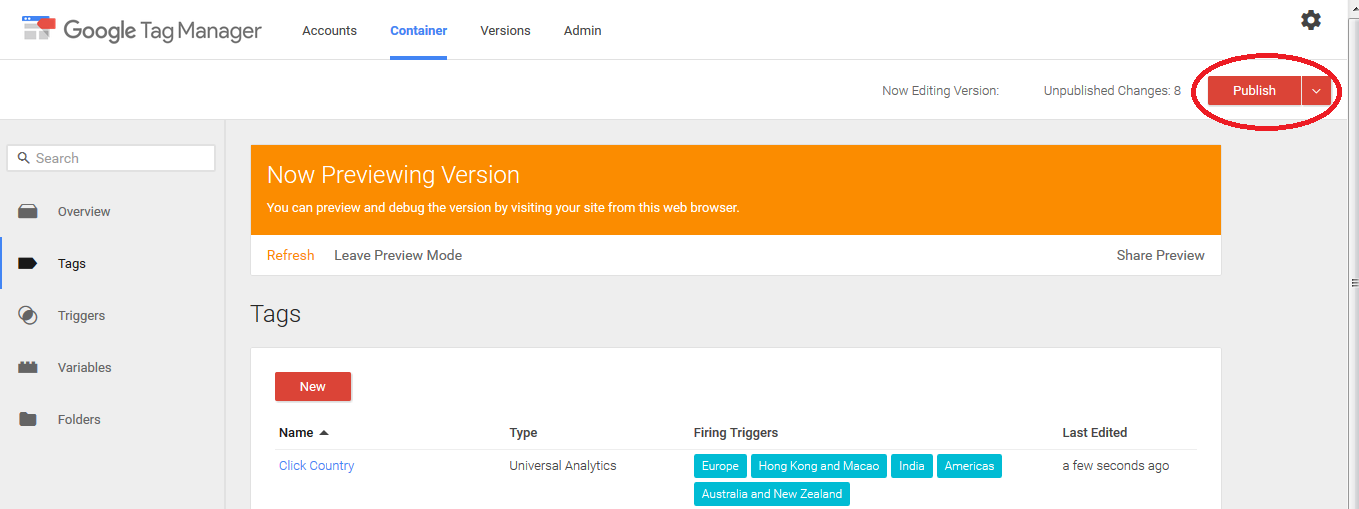Click the Folders sidebar folder icon
1359x509 pixels.
pos(28,419)
